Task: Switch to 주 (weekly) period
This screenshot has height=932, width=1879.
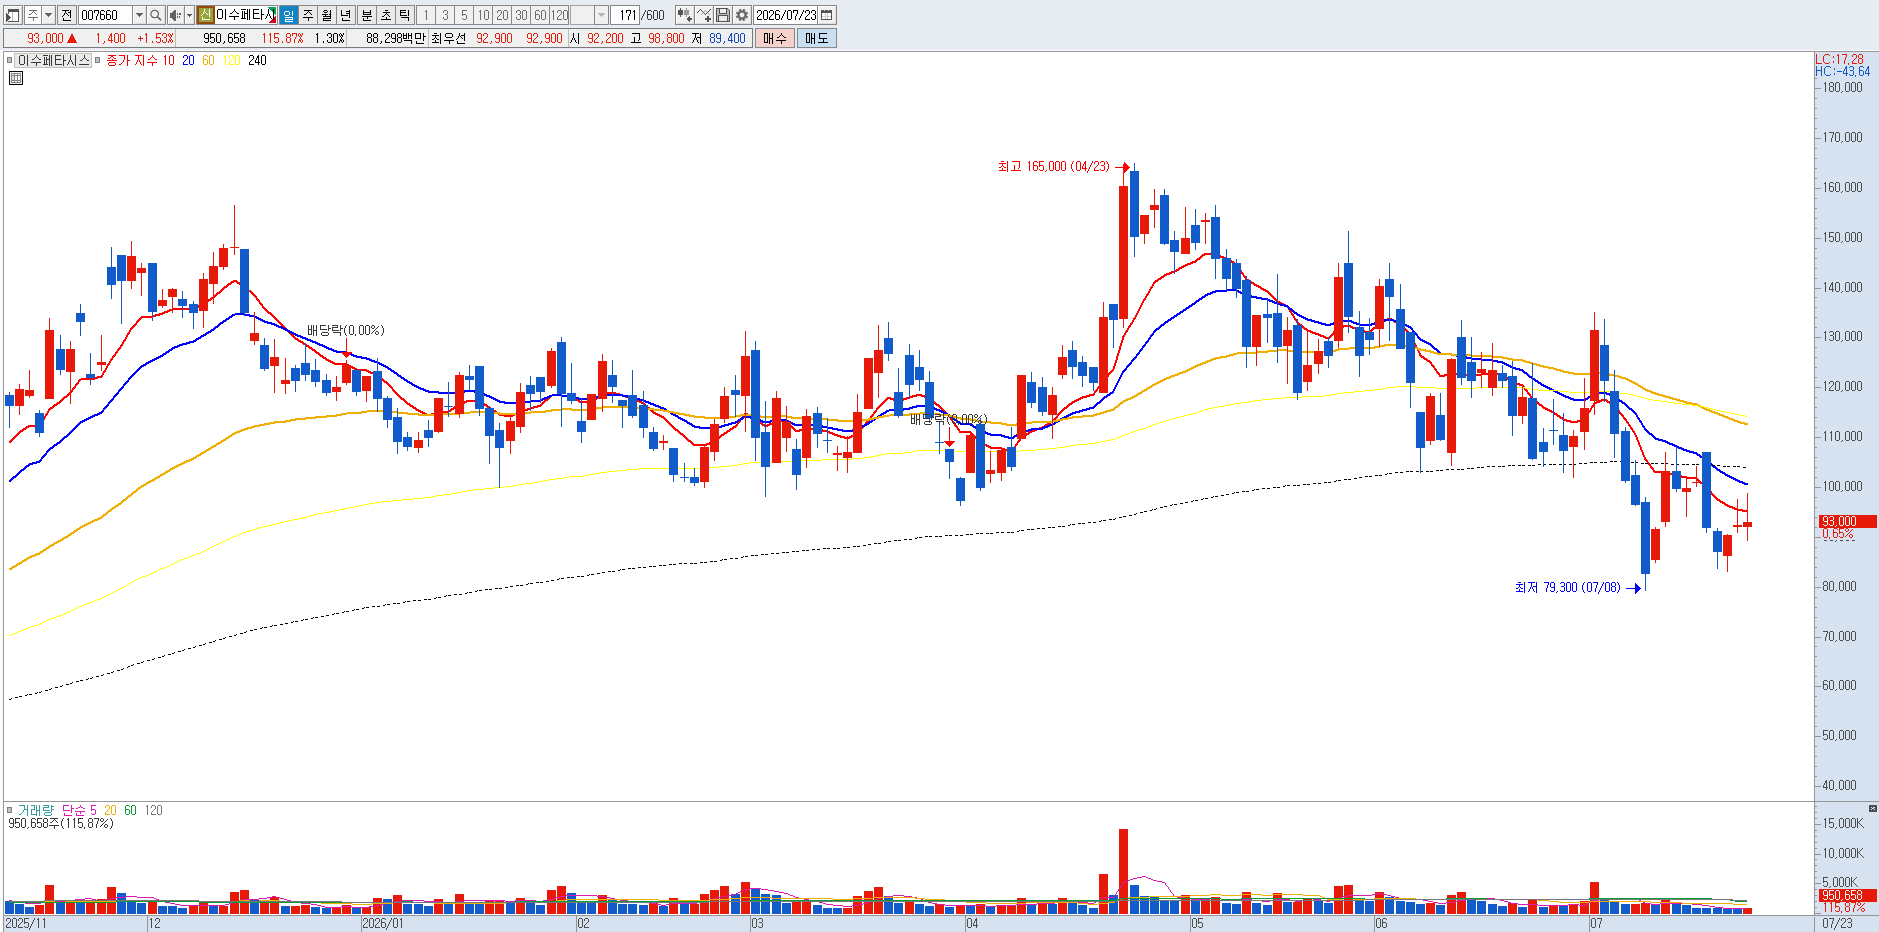Action: (x=308, y=15)
